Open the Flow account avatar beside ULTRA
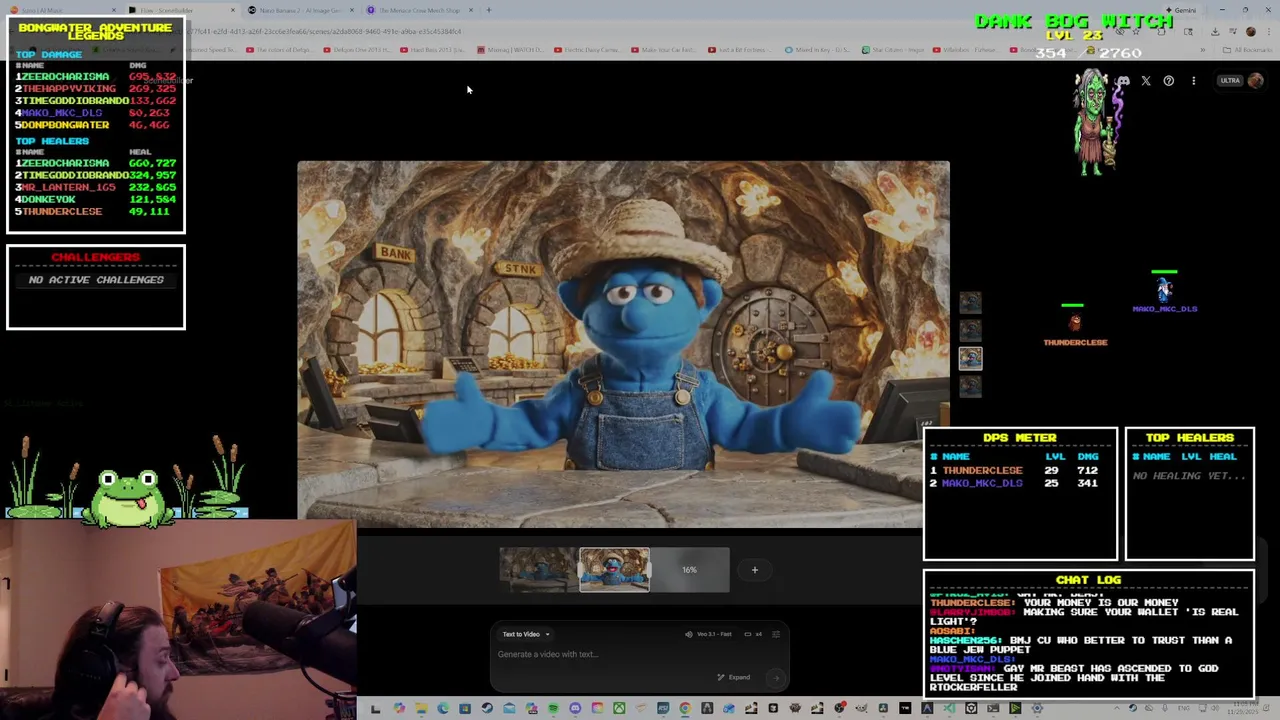 (x=1255, y=81)
